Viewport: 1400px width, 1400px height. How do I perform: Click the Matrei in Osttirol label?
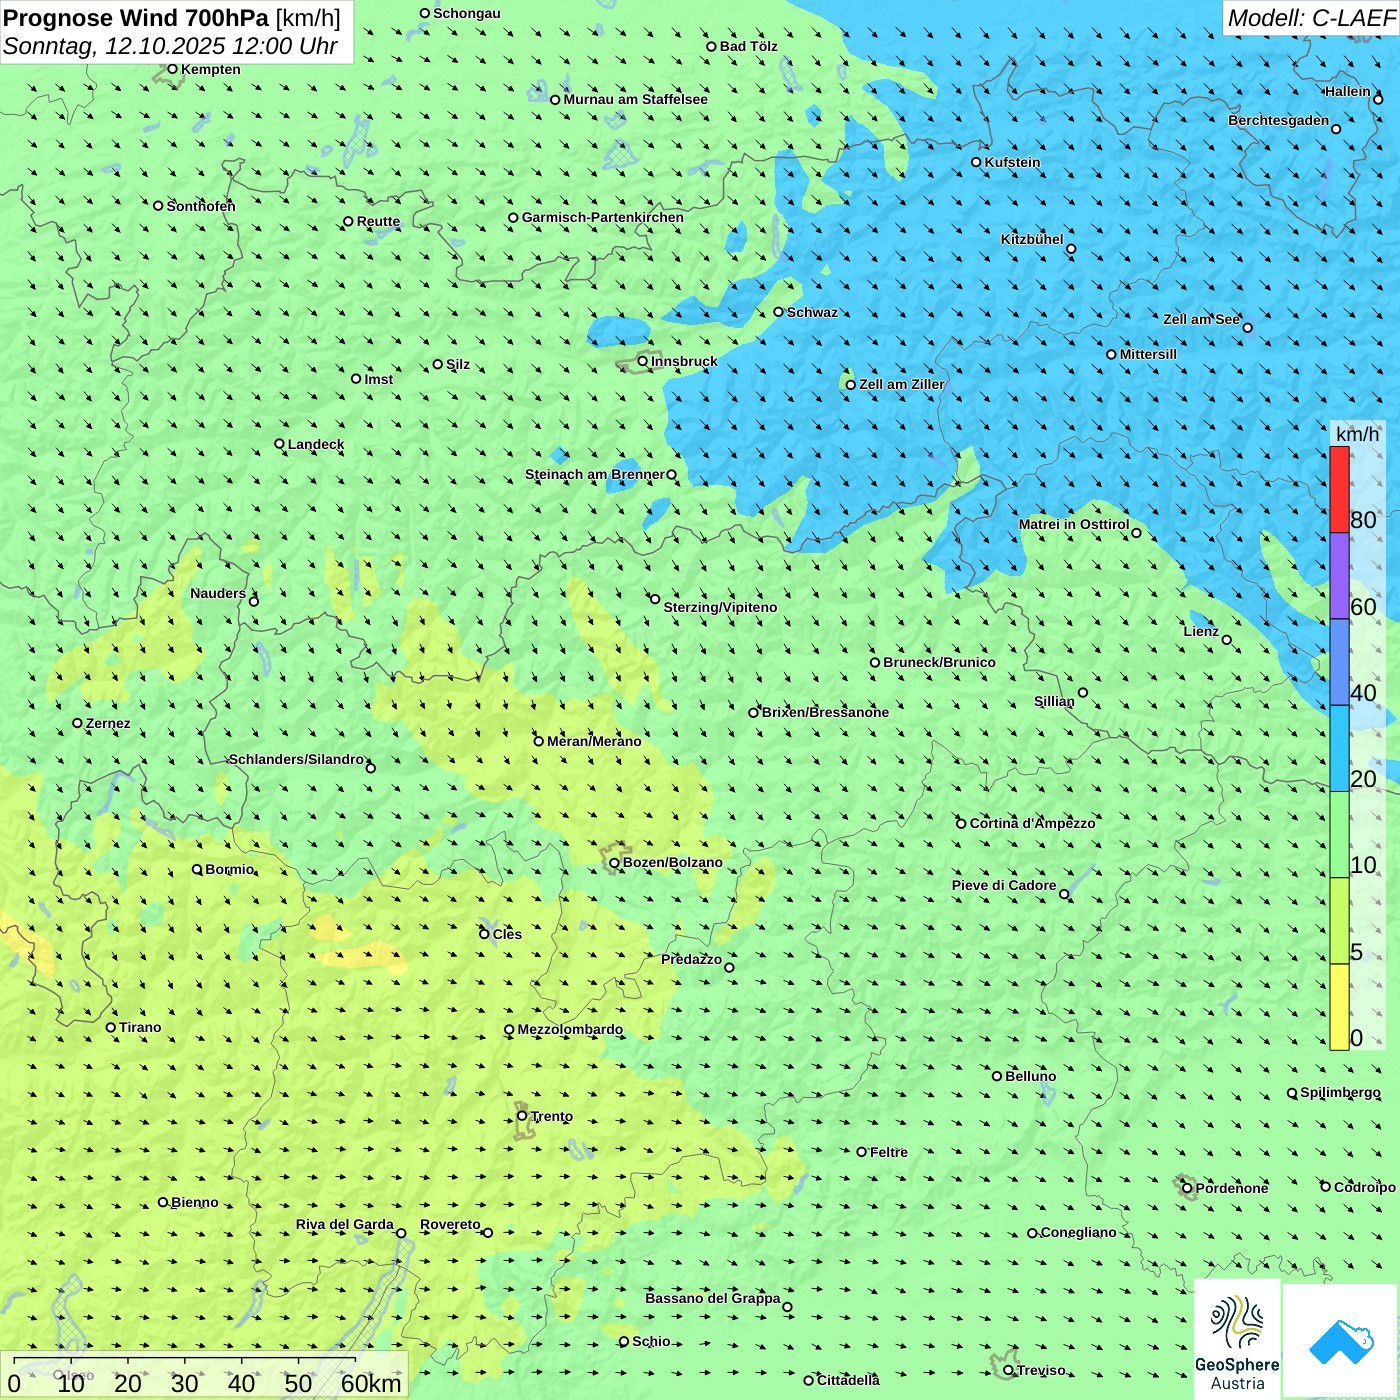[x=1074, y=524]
